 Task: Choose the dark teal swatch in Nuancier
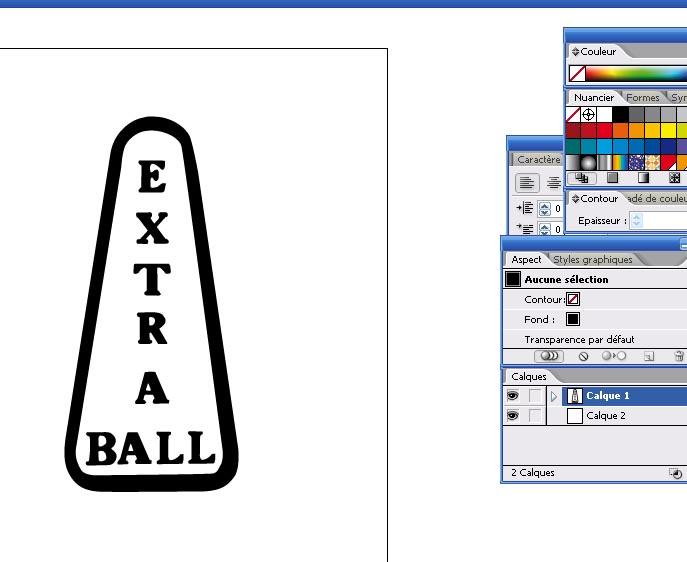click(x=573, y=146)
